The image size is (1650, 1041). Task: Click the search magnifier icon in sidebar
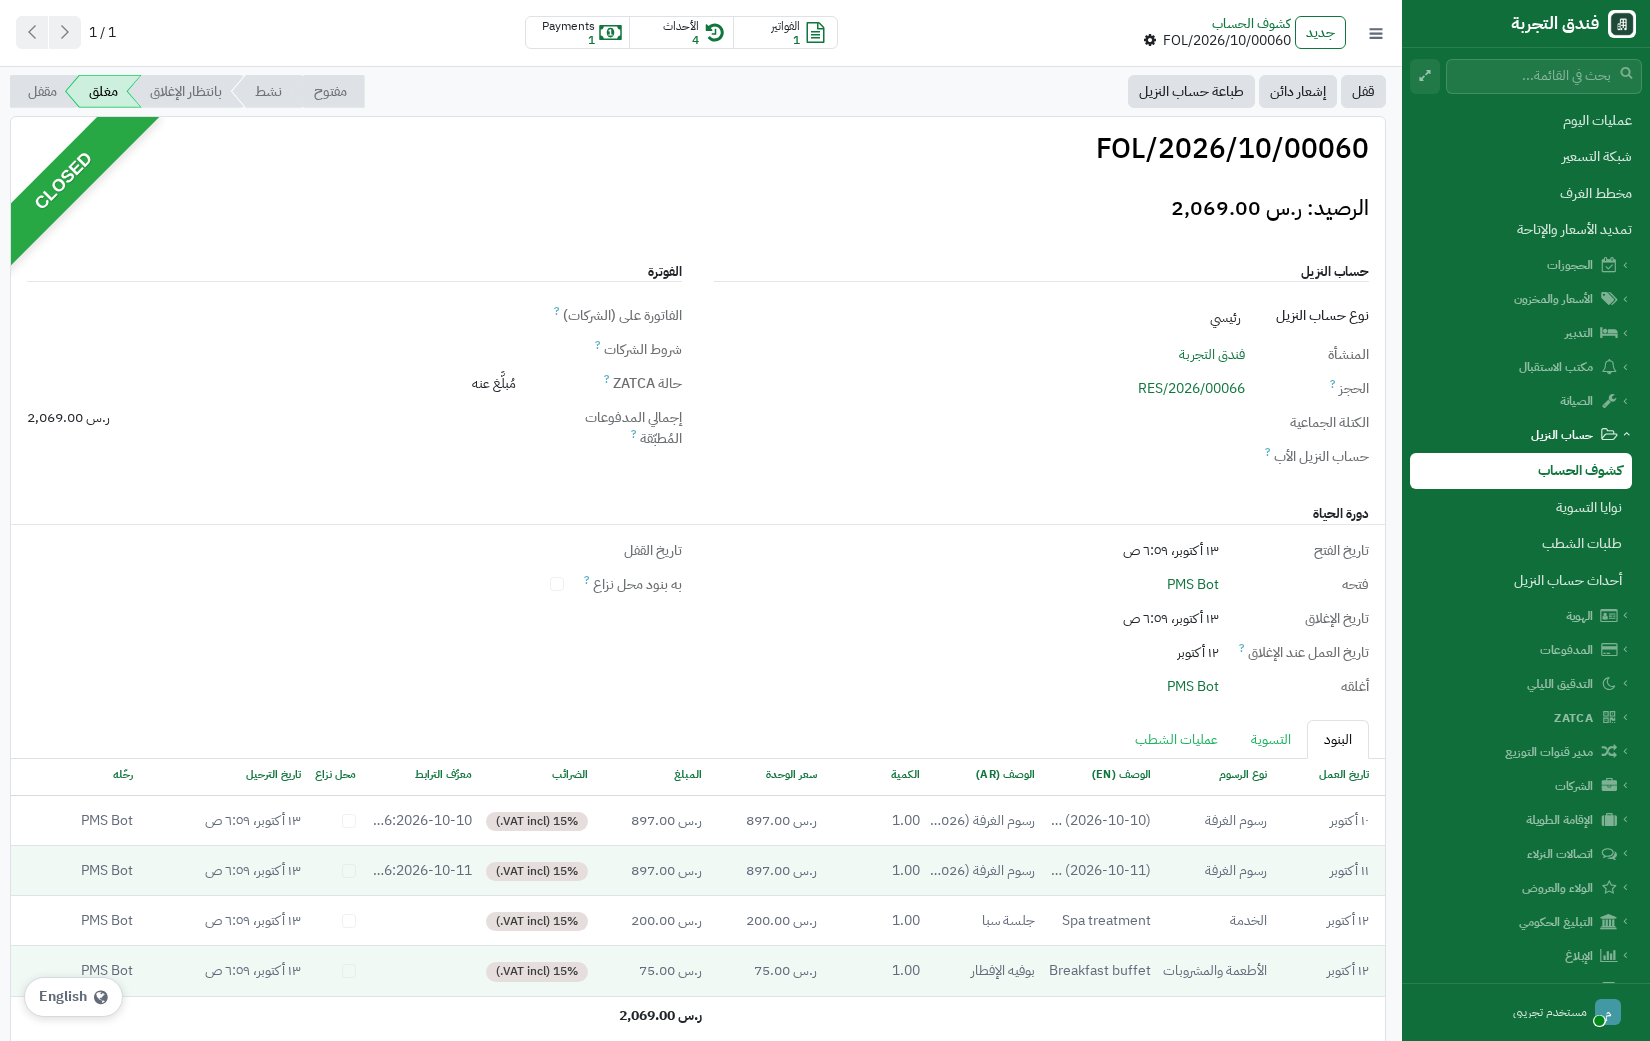(1627, 73)
